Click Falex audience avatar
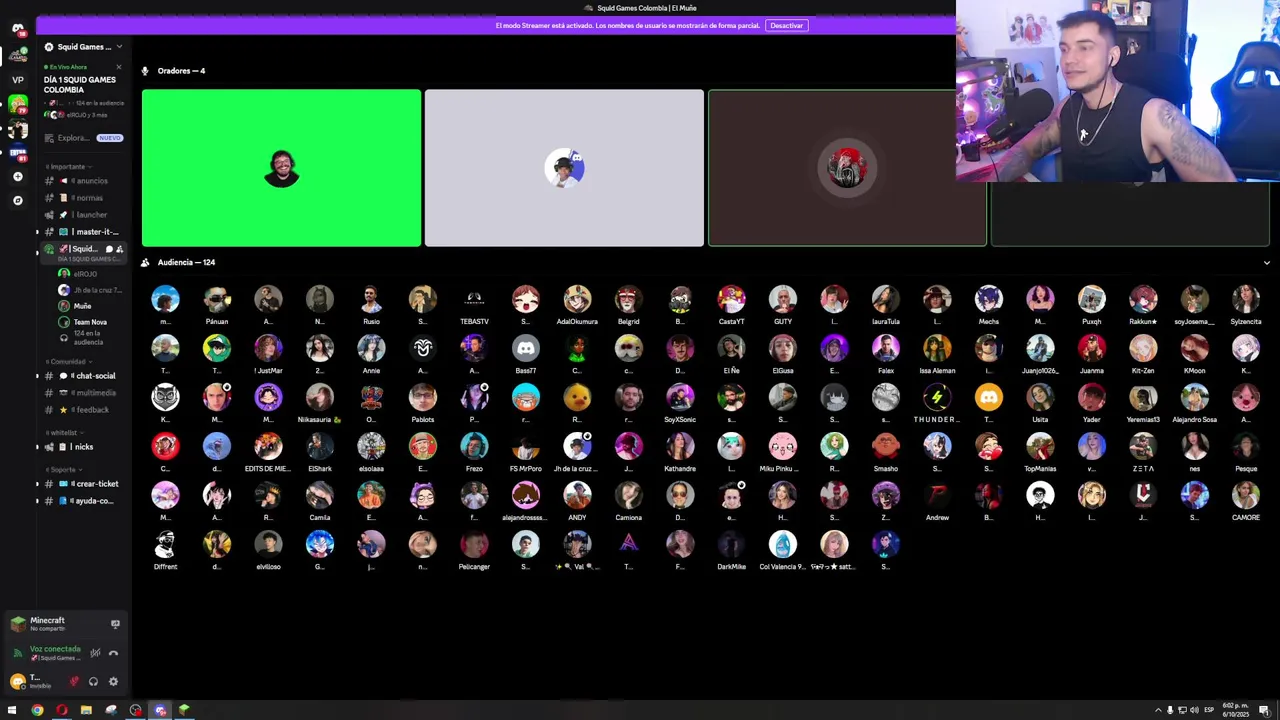1280x720 pixels. tap(886, 348)
